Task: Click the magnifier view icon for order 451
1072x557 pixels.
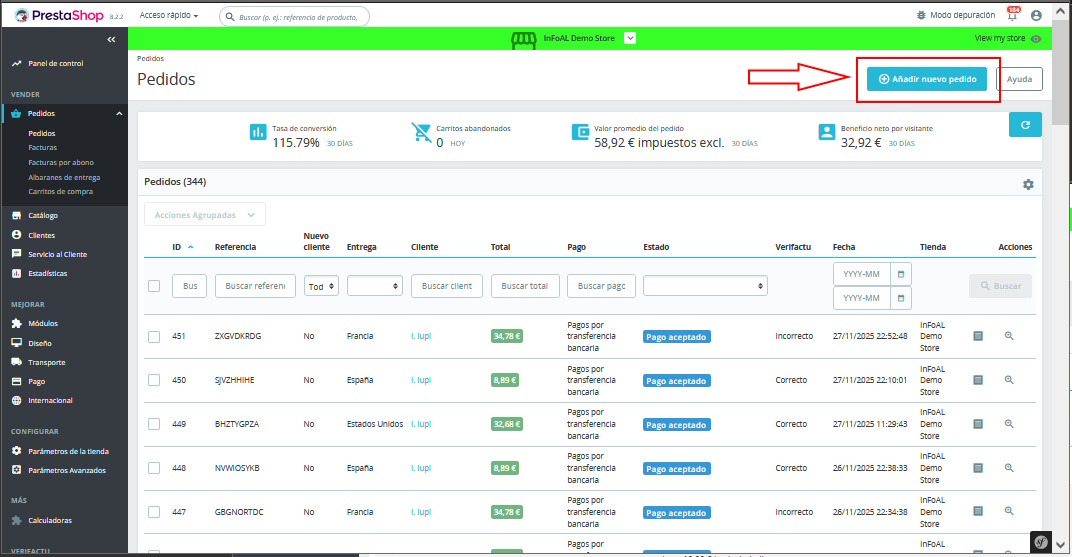Action: 1009,336
